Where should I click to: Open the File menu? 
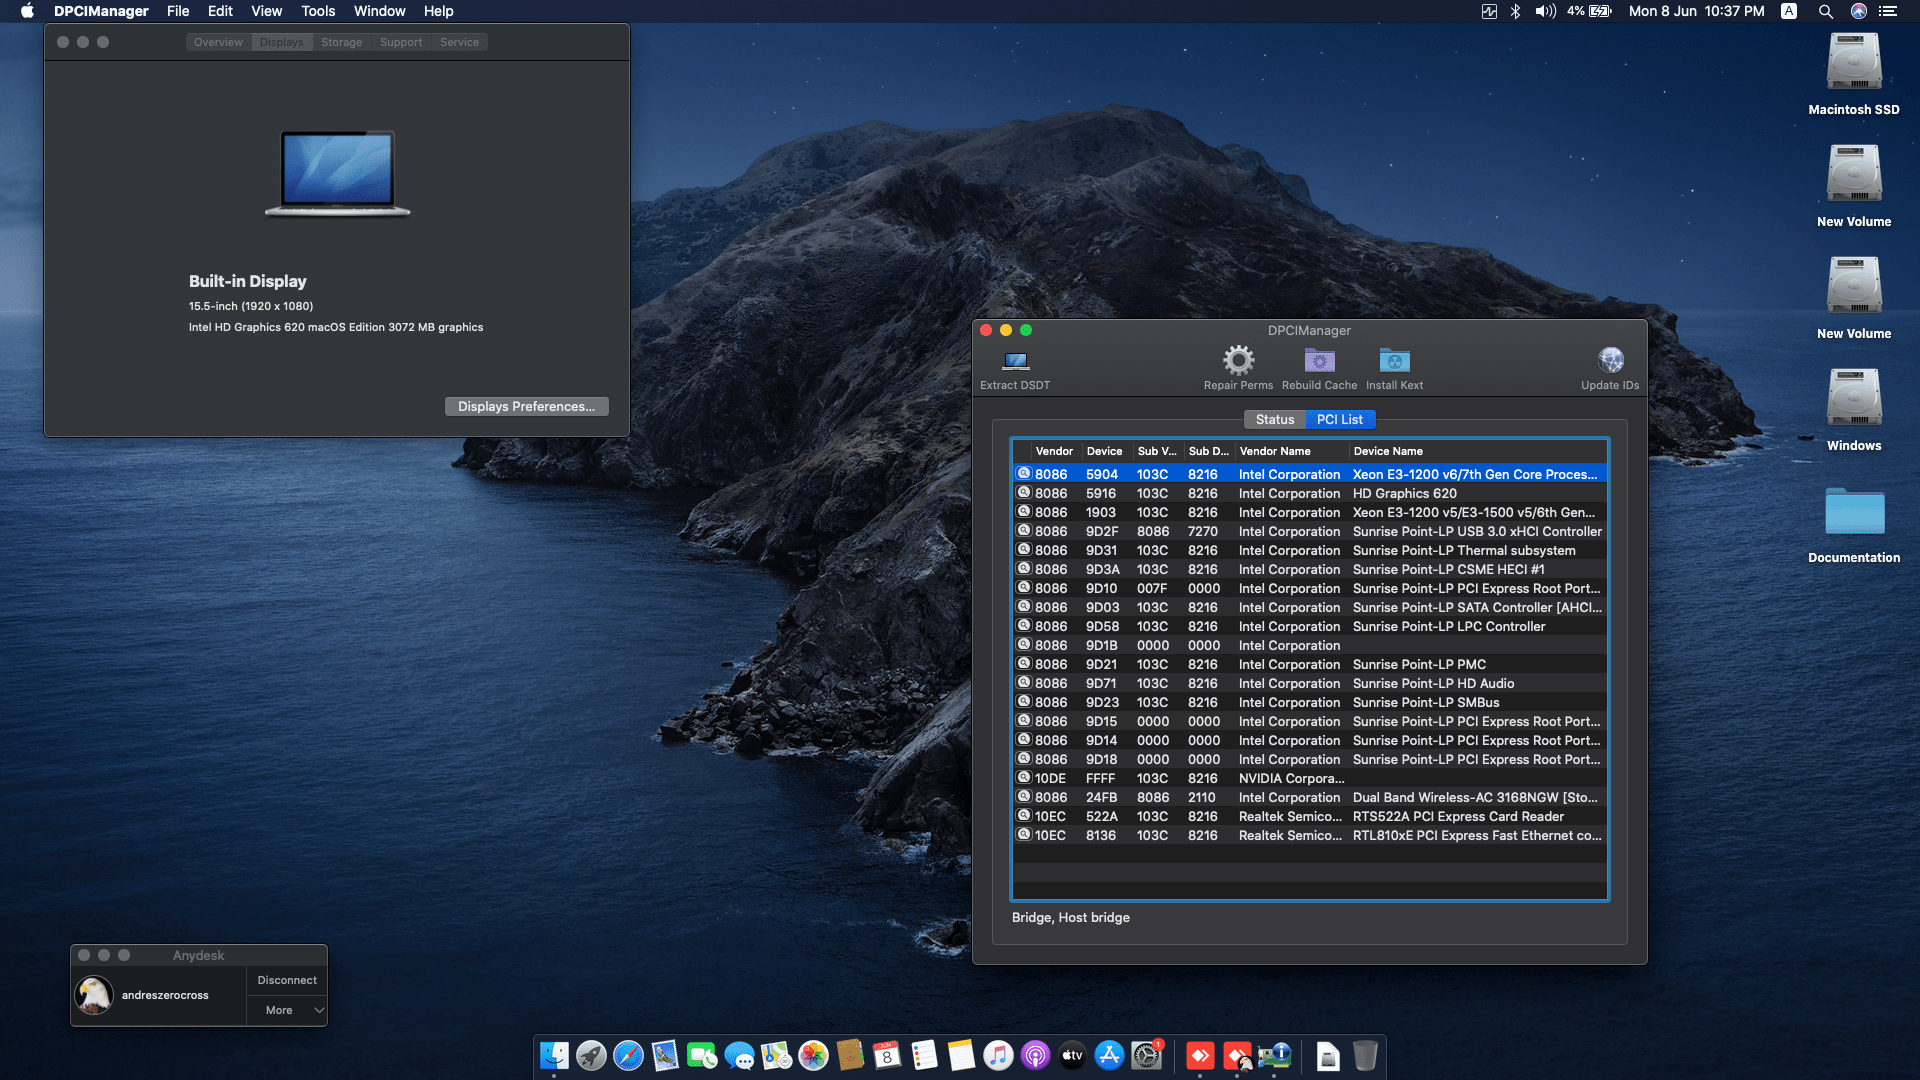point(178,11)
